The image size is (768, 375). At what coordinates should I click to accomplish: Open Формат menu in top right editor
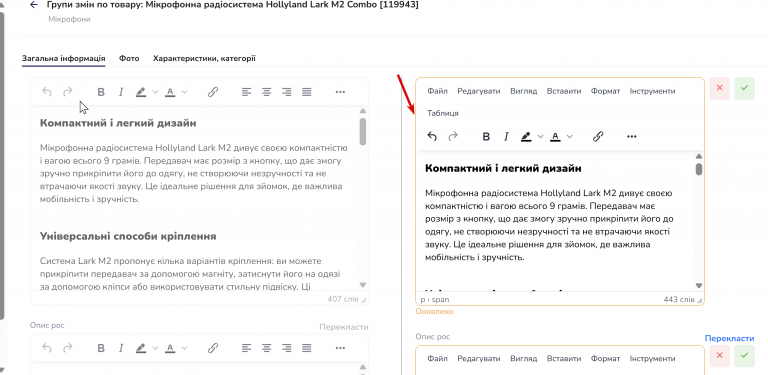point(605,91)
